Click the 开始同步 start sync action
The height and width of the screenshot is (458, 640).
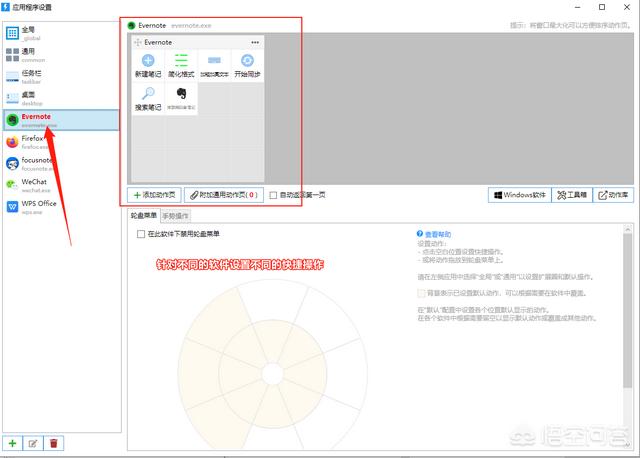pyautogui.click(x=247, y=65)
